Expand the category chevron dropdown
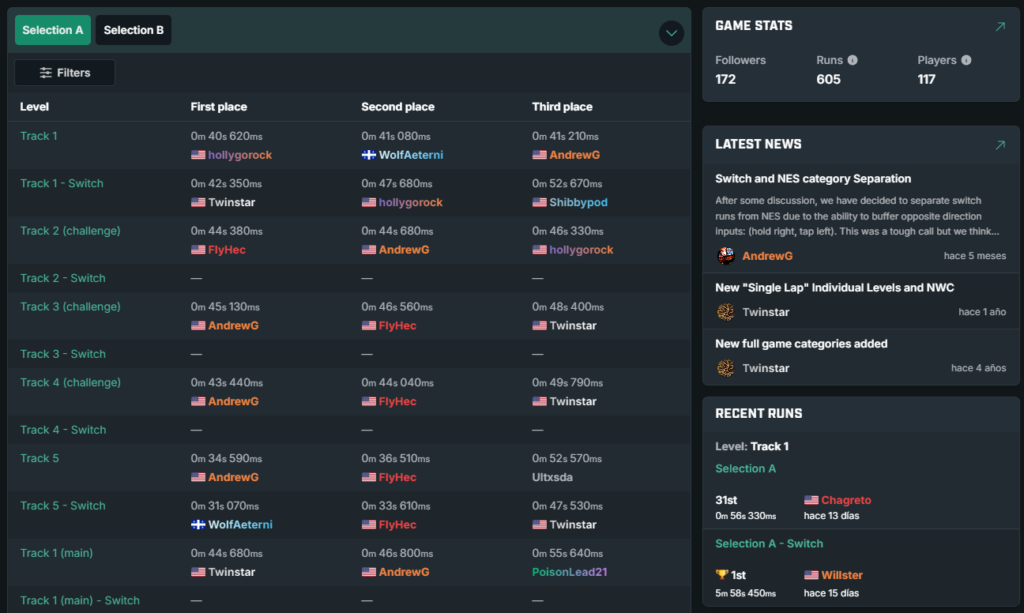This screenshot has width=1024, height=613. tap(671, 33)
